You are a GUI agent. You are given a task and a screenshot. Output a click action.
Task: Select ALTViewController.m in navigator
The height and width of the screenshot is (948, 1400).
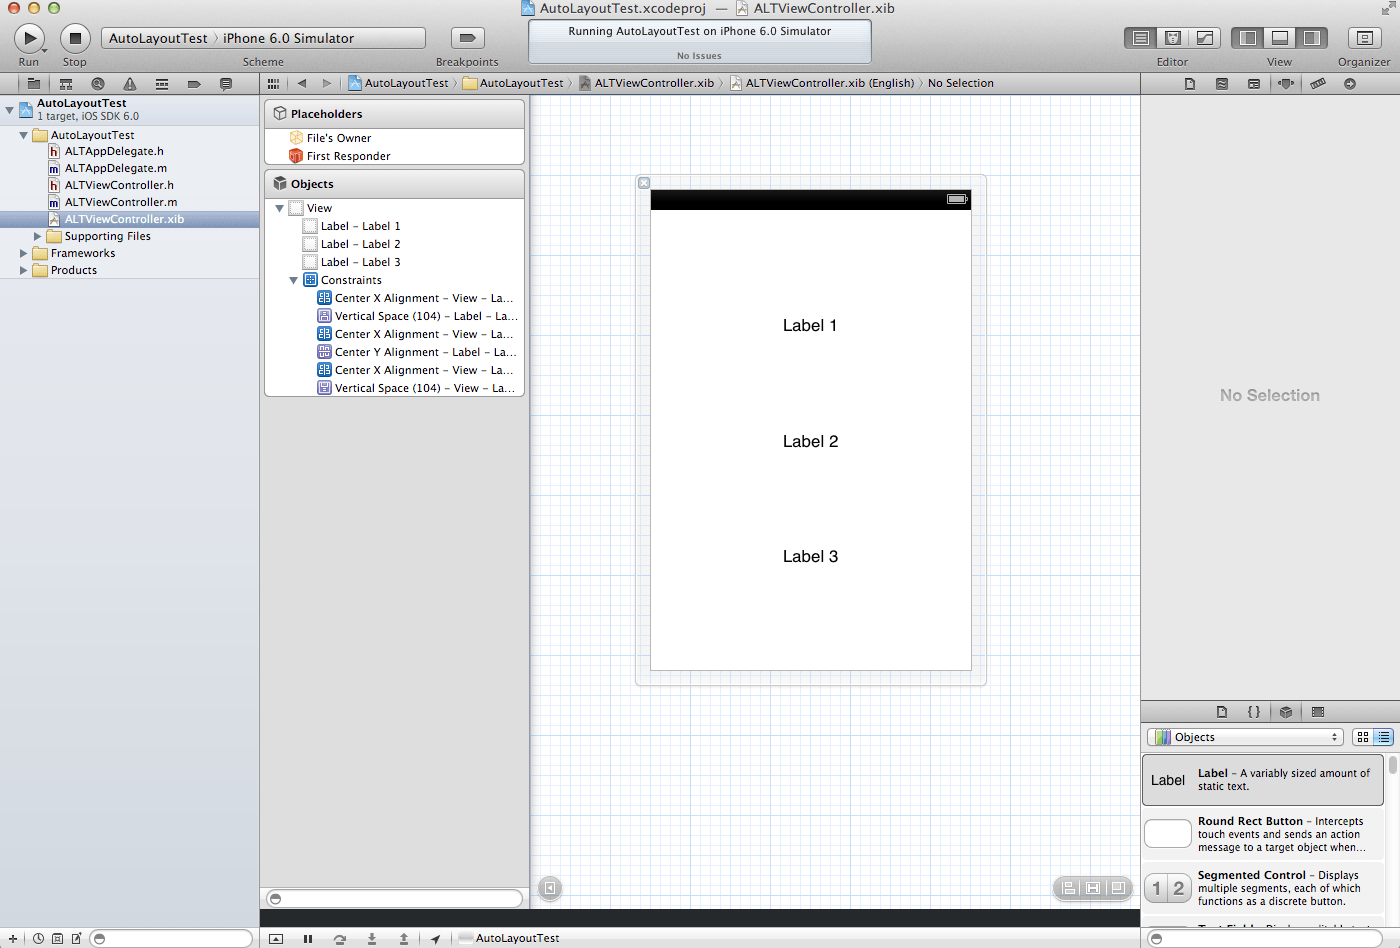(x=121, y=202)
